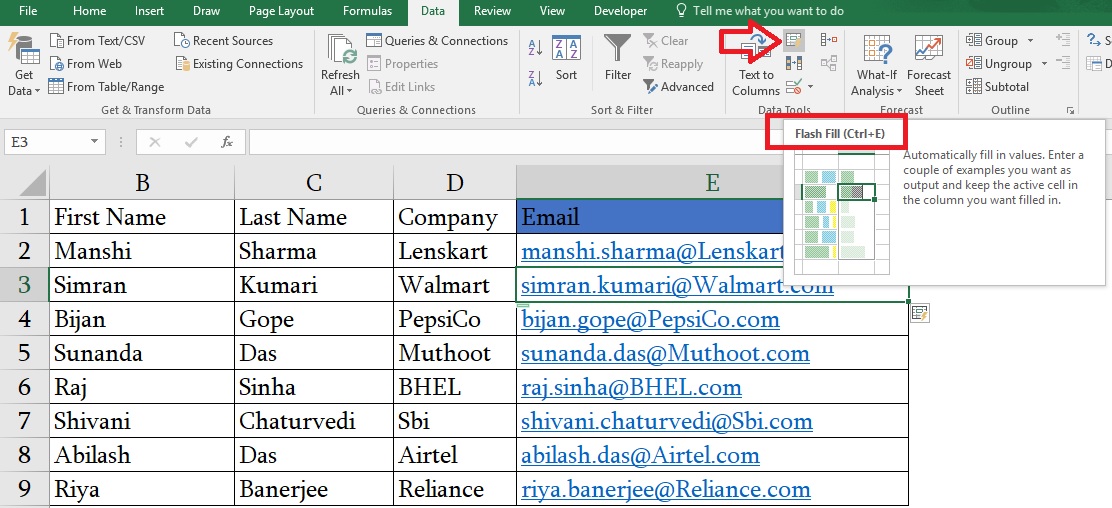Select row 5 header

(x=24, y=353)
